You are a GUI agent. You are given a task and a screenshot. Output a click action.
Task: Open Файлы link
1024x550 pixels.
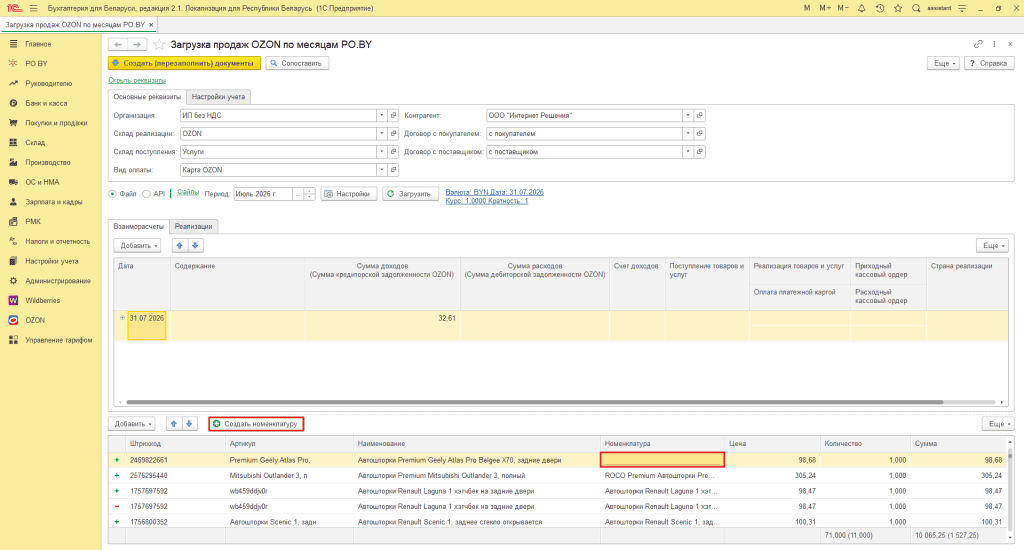click(187, 193)
